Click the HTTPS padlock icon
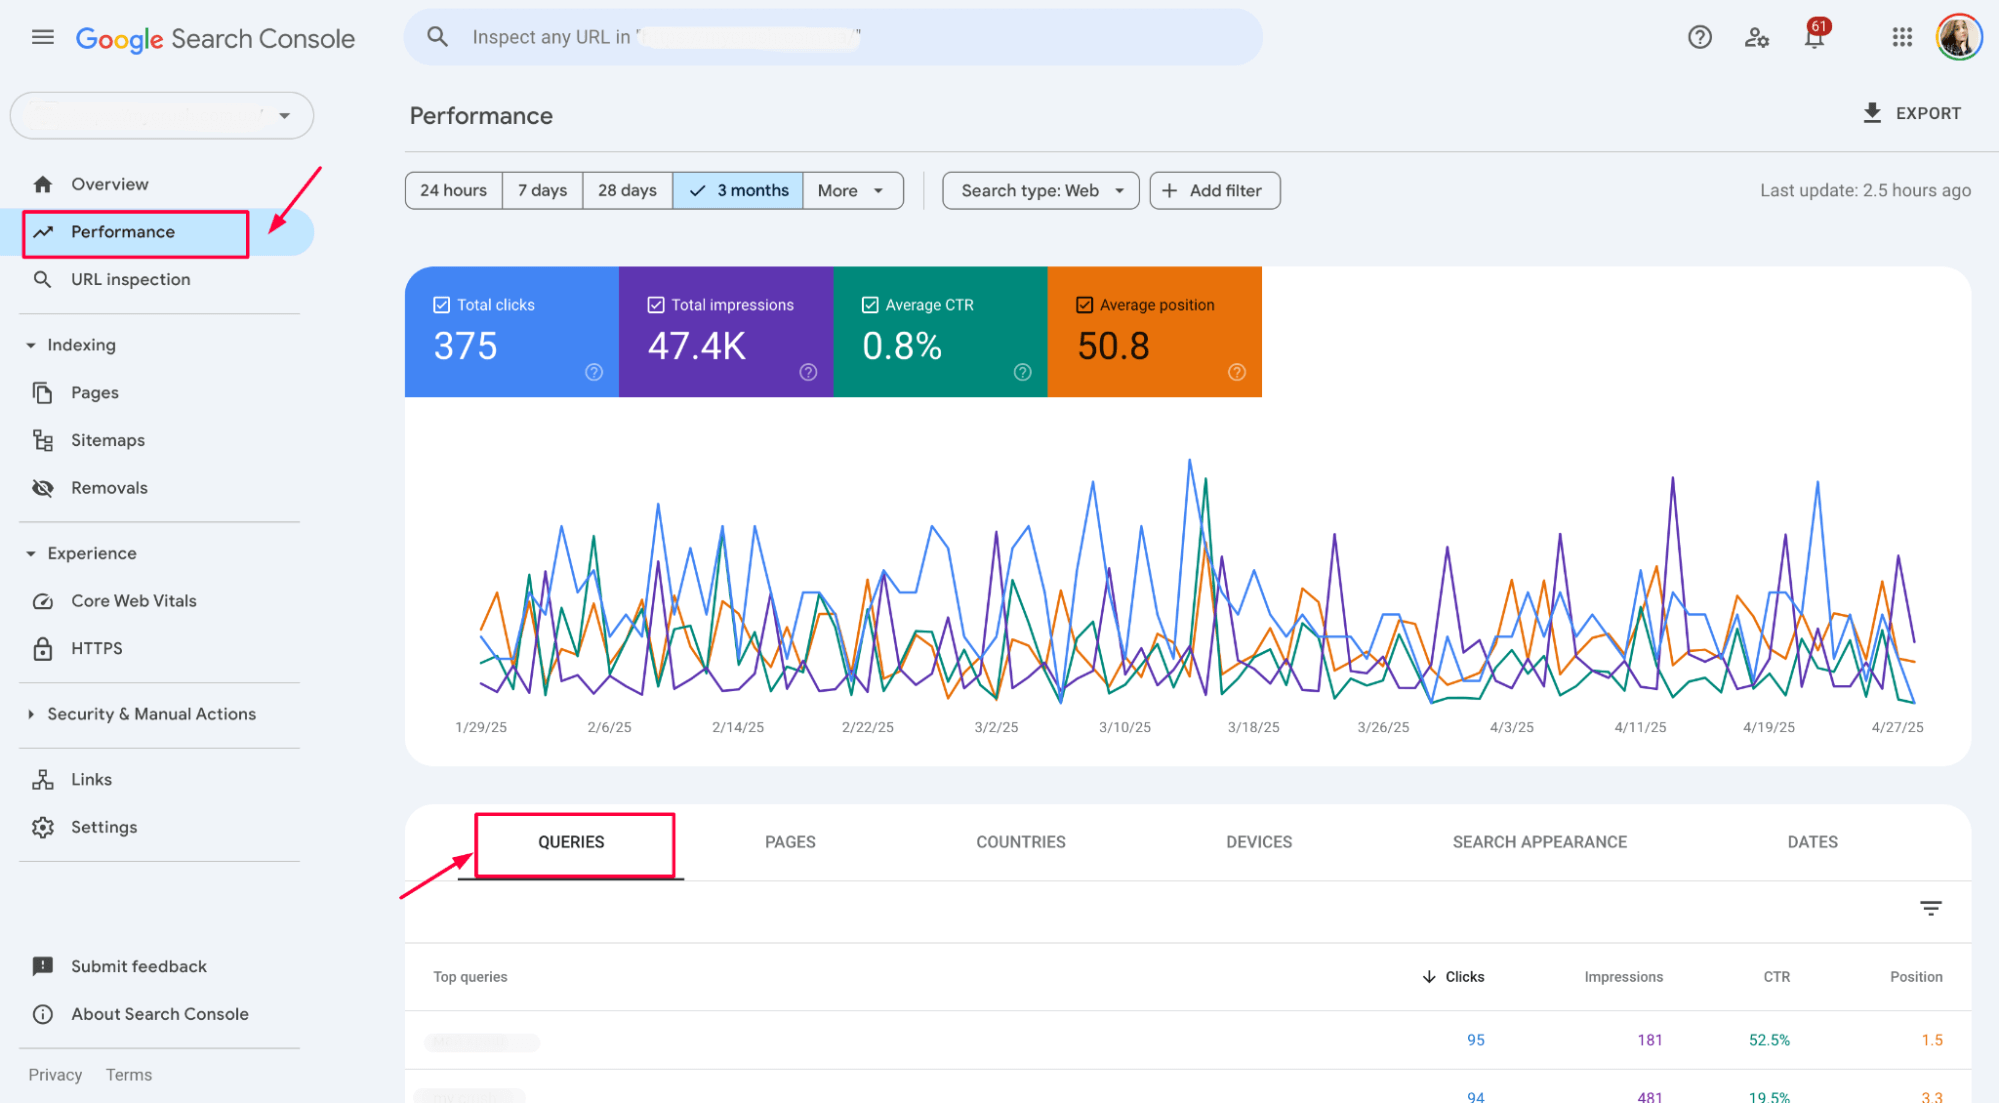The width and height of the screenshot is (1999, 1103). coord(43,648)
